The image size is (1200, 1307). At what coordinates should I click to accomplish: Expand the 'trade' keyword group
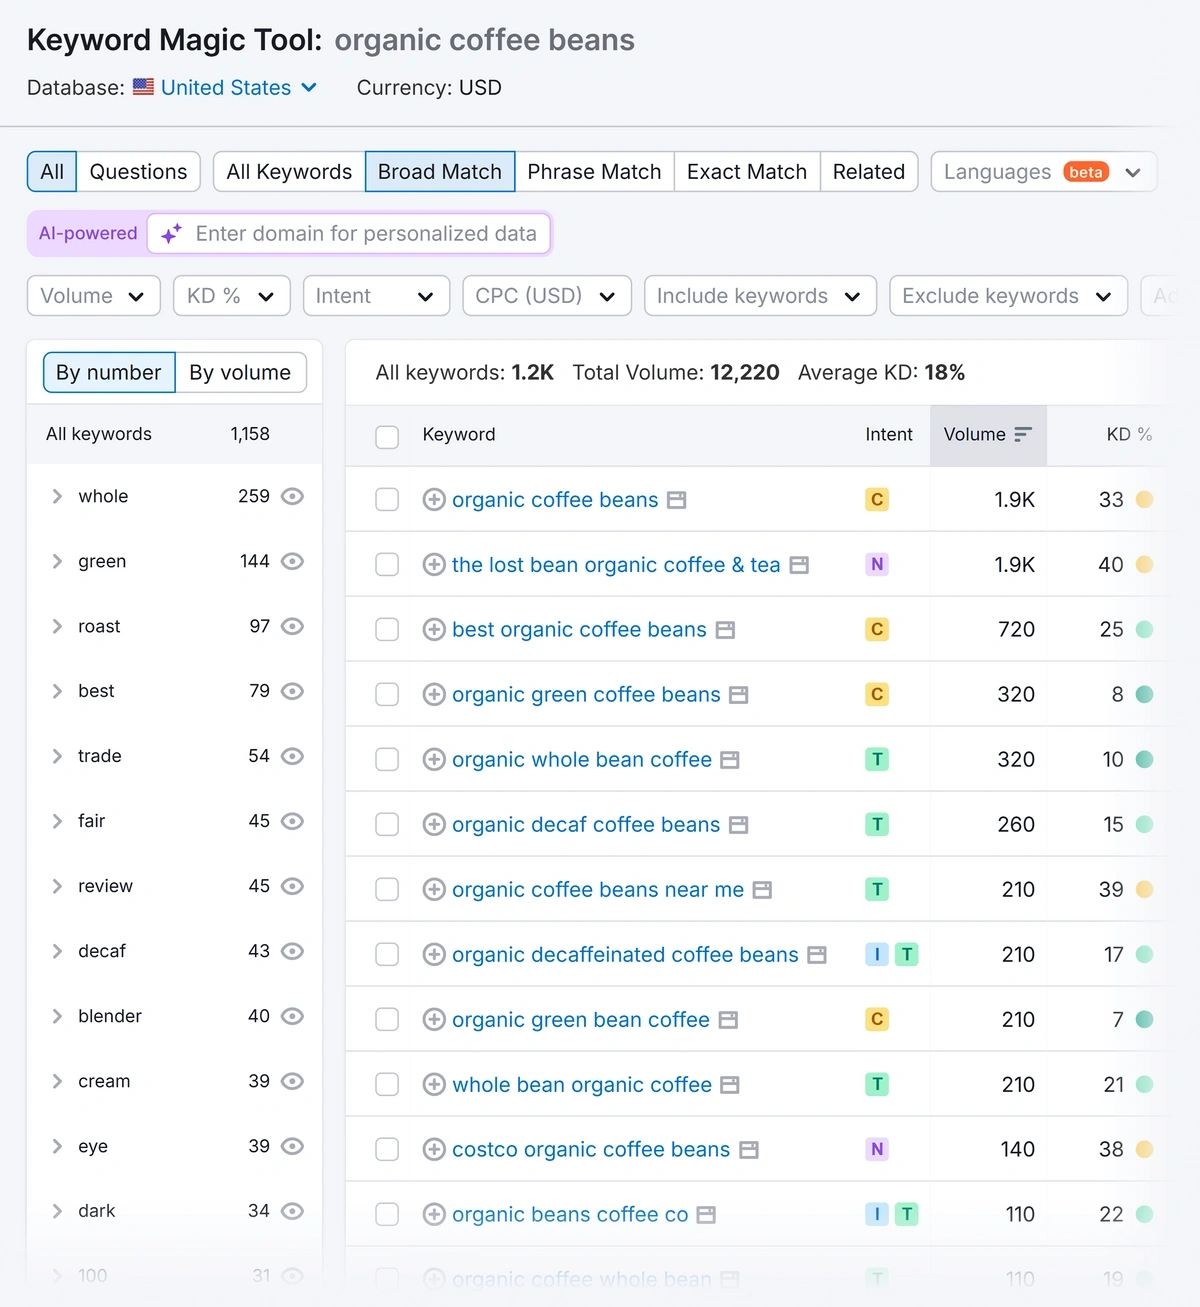point(57,757)
